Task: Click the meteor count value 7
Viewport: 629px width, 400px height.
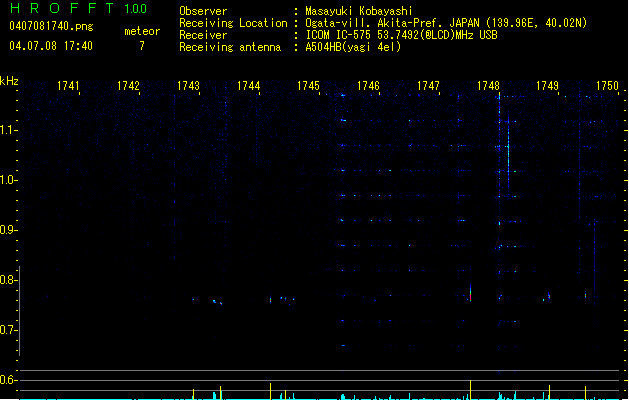Action: point(142,46)
